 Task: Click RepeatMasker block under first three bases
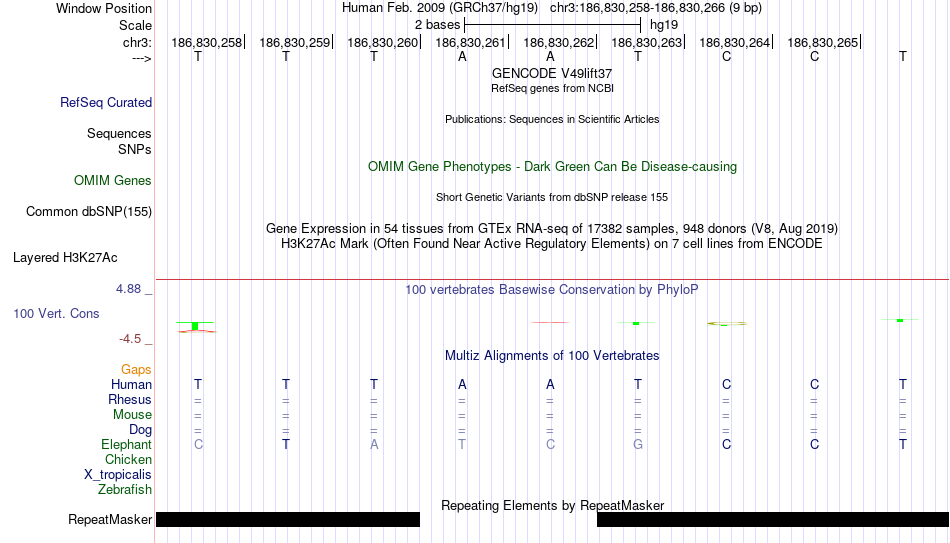point(288,519)
